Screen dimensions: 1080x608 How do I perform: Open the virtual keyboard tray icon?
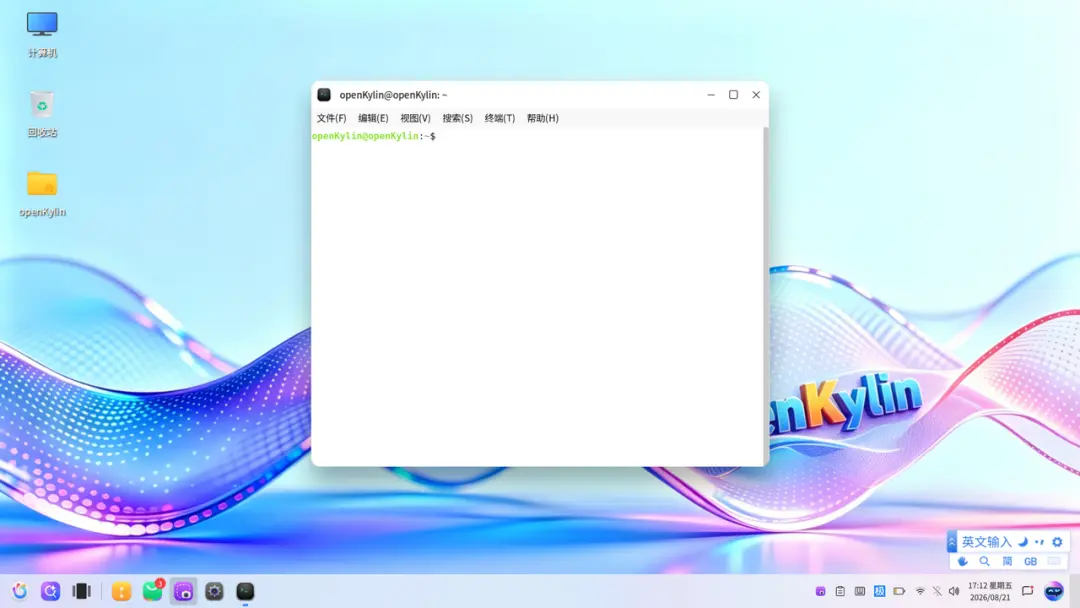[860, 591]
